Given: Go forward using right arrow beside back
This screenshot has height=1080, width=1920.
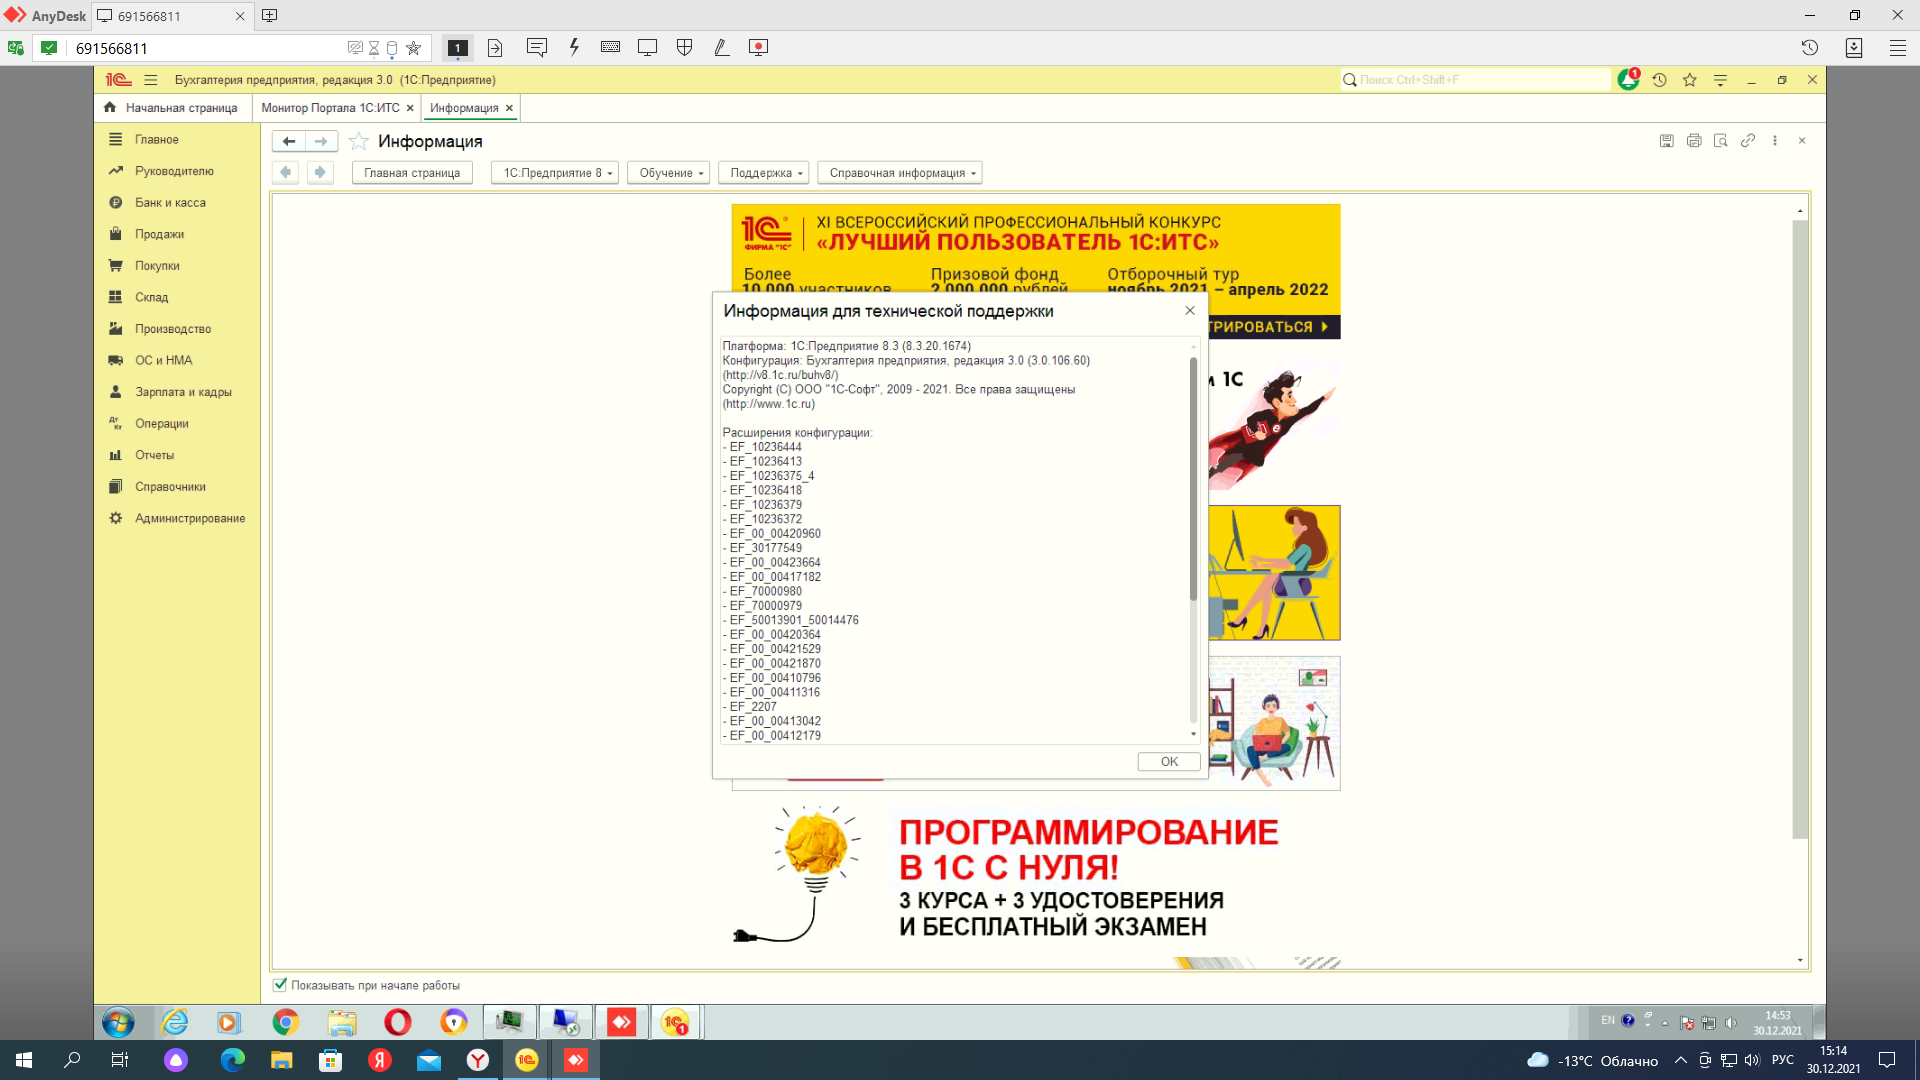Looking at the screenshot, I should pos(321,141).
